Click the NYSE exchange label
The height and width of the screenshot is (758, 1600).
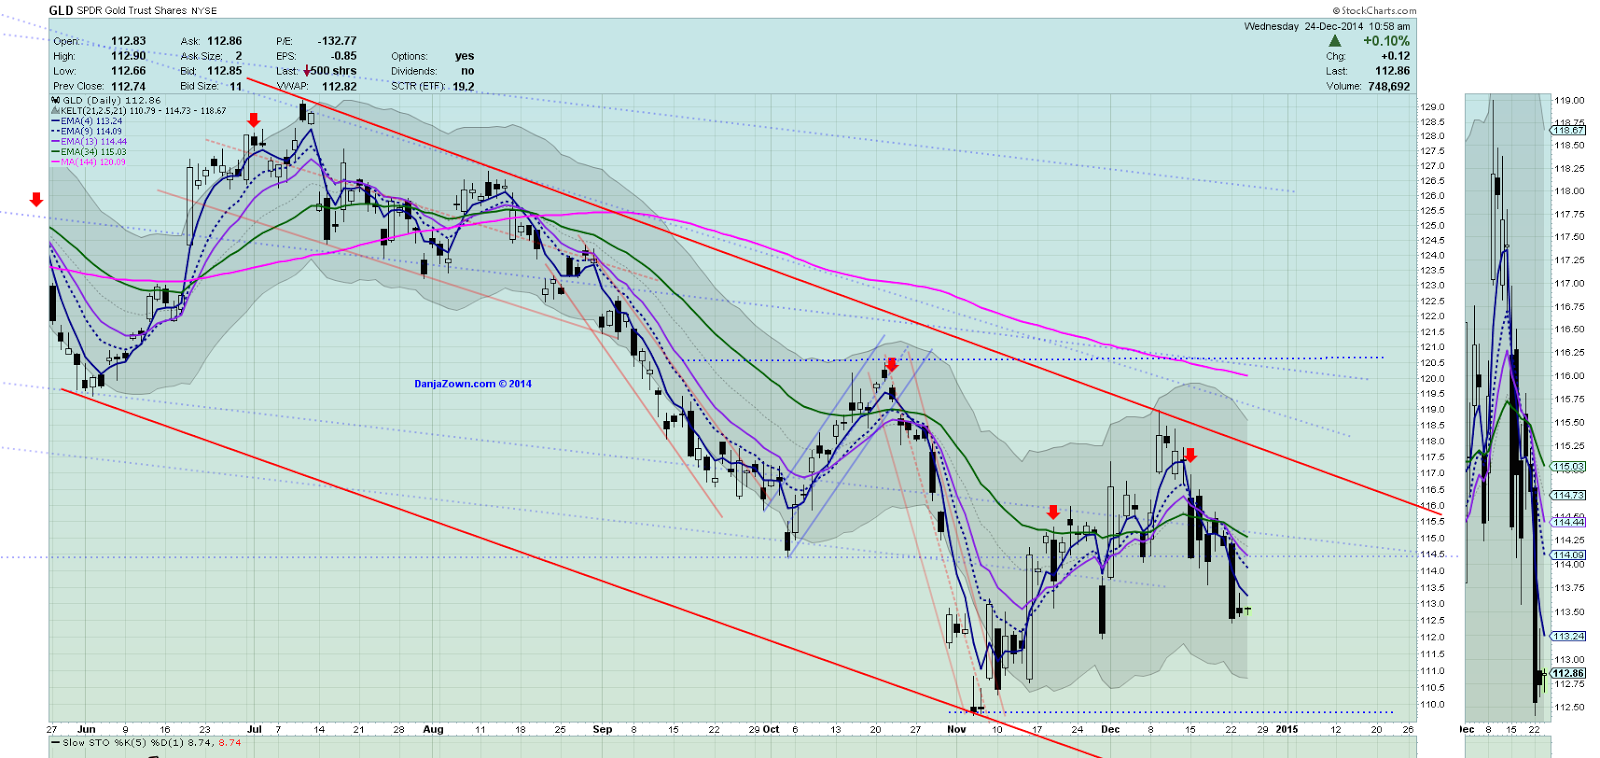[204, 11]
